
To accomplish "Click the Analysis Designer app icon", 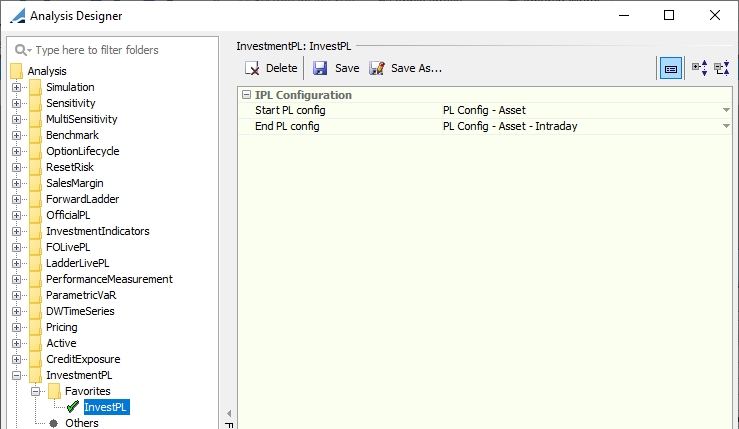I will pyautogui.click(x=17, y=16).
